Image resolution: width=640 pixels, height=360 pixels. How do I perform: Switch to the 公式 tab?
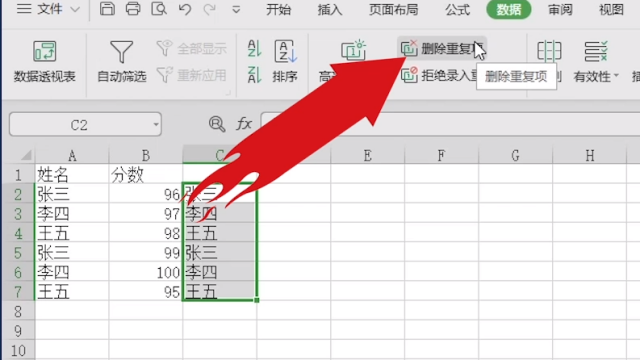458,9
